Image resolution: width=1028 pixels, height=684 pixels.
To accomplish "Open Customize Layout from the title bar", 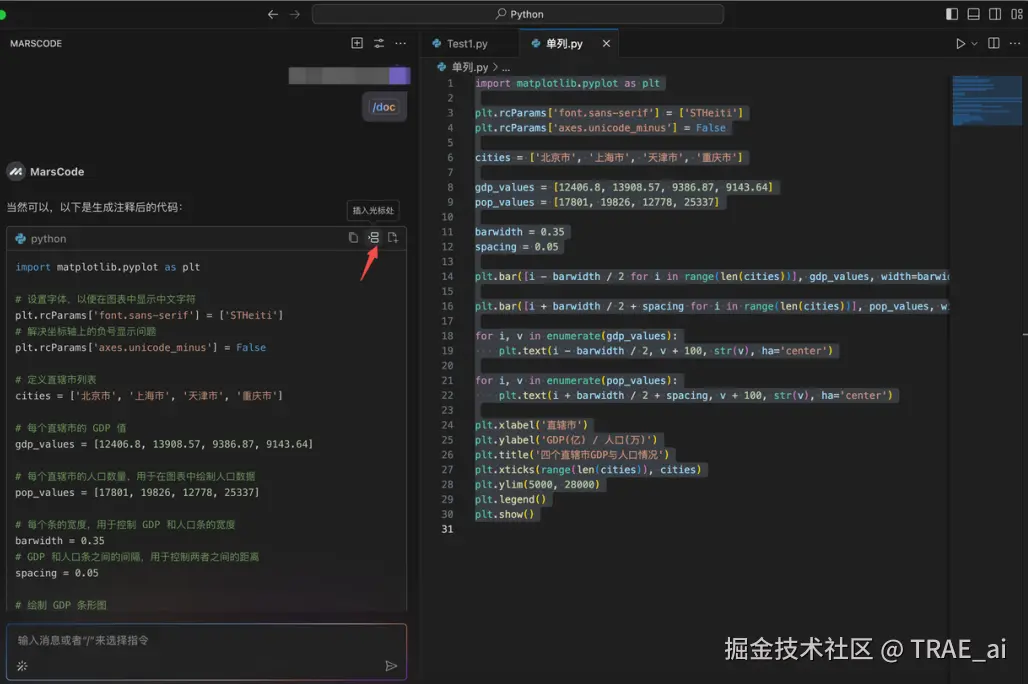I will tap(1016, 14).
